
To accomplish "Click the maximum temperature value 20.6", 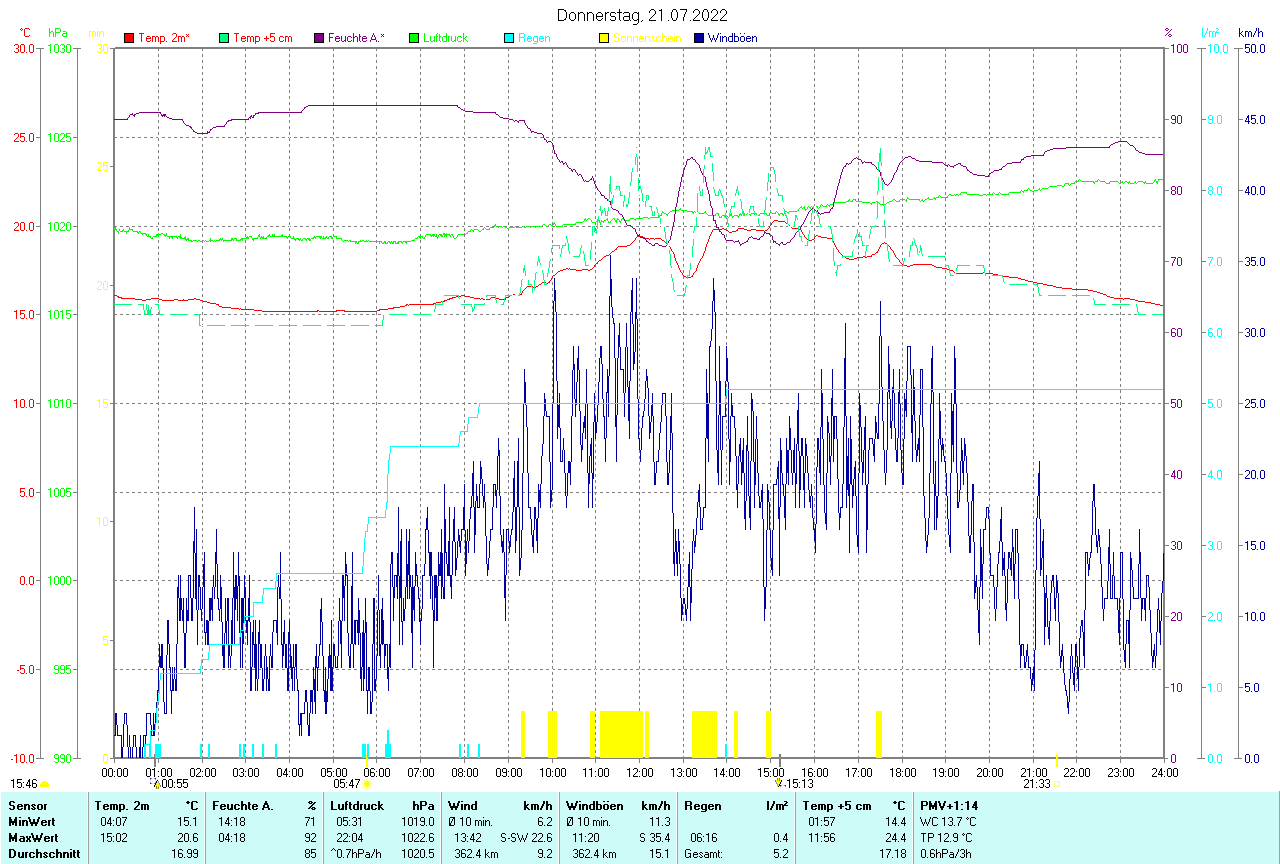I will 187,837.
